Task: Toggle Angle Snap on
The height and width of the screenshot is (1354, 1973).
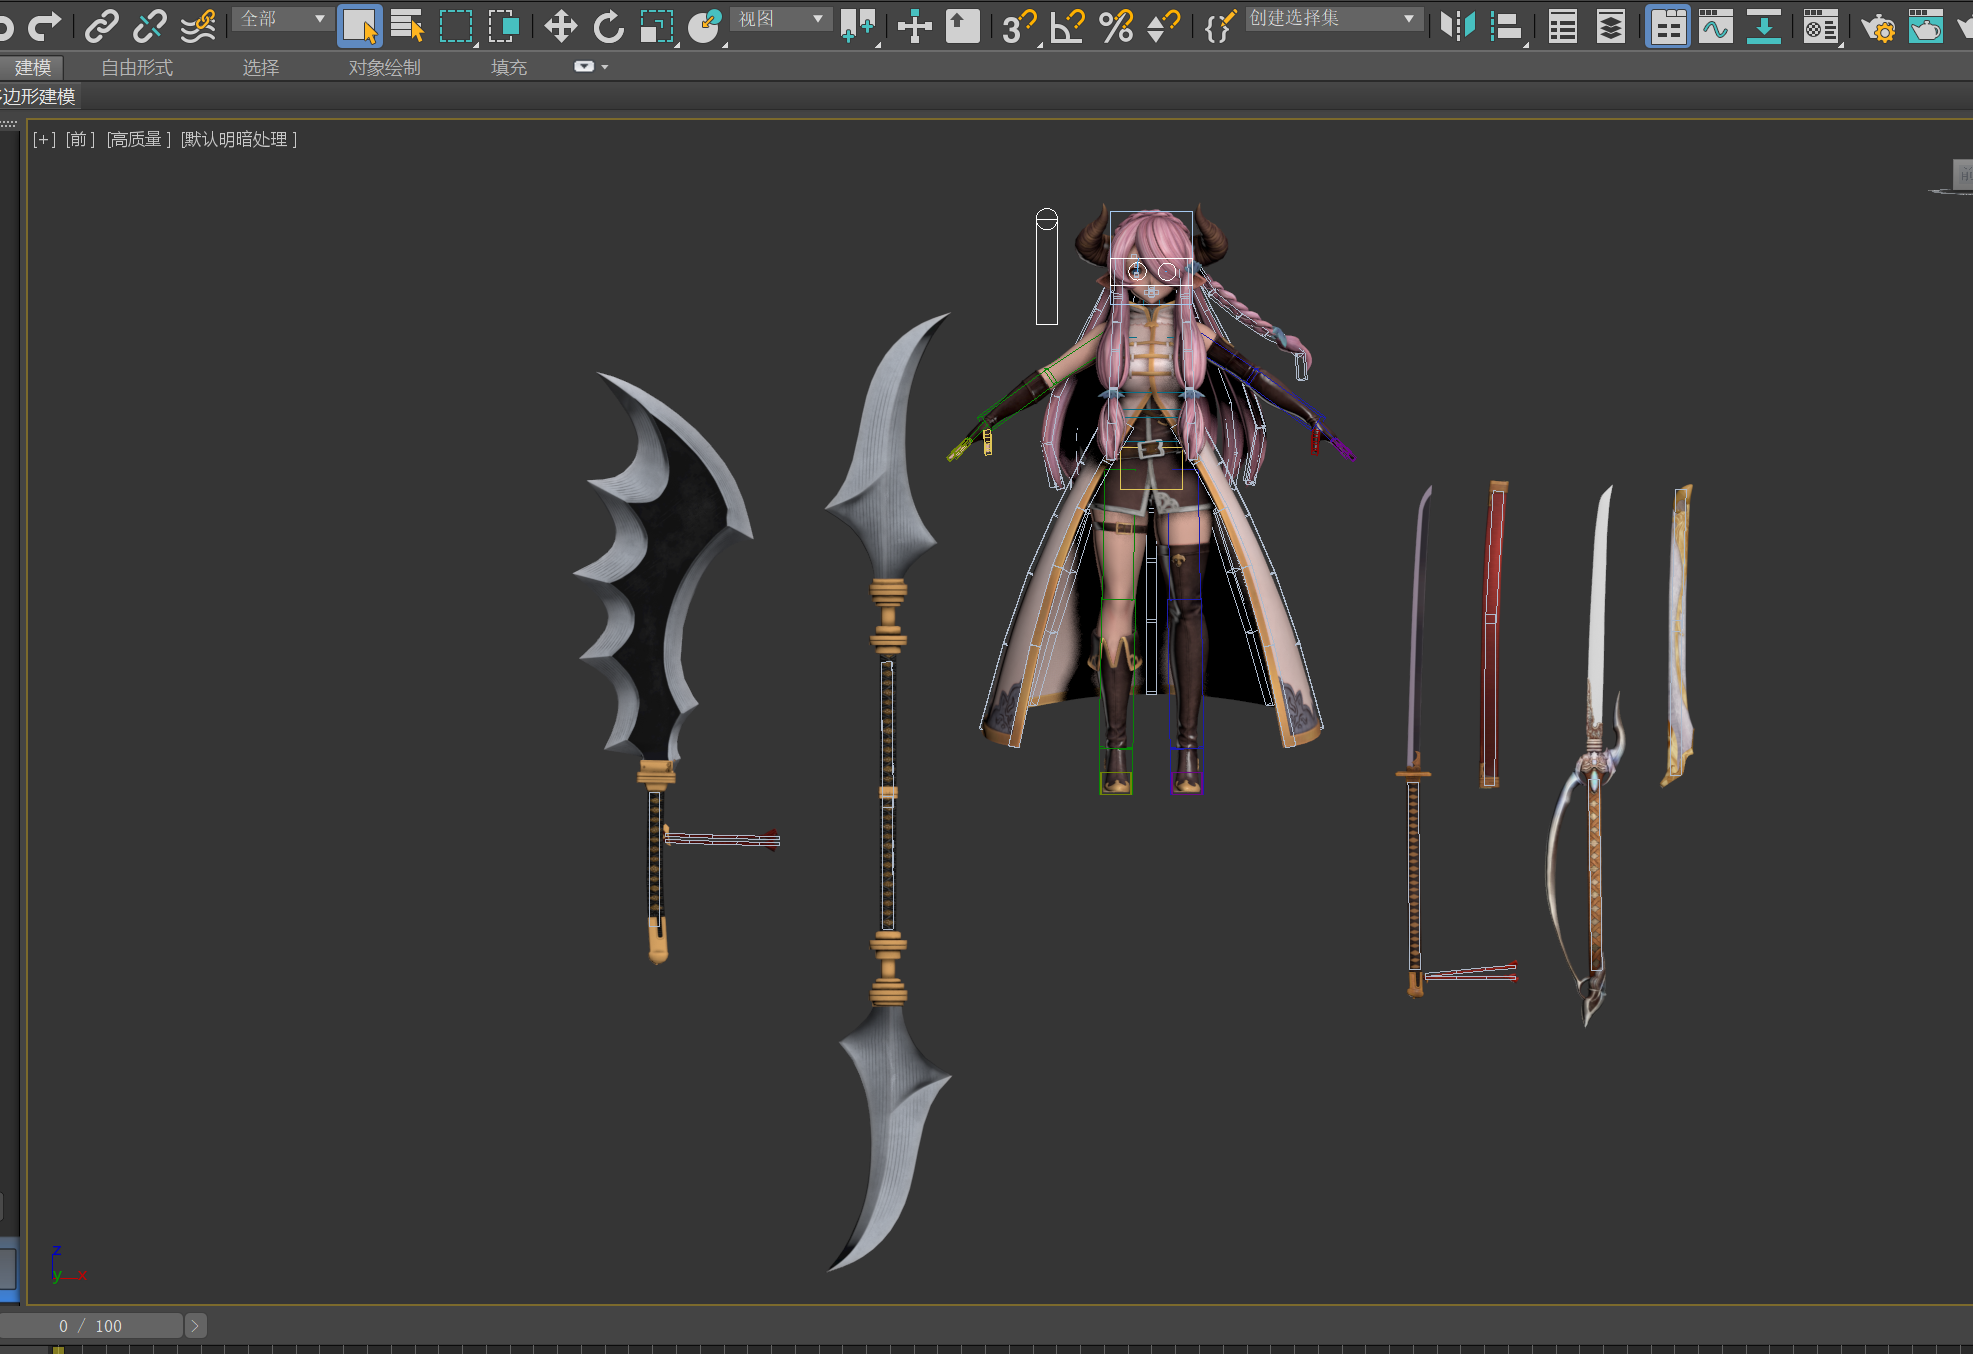Action: click(1067, 26)
